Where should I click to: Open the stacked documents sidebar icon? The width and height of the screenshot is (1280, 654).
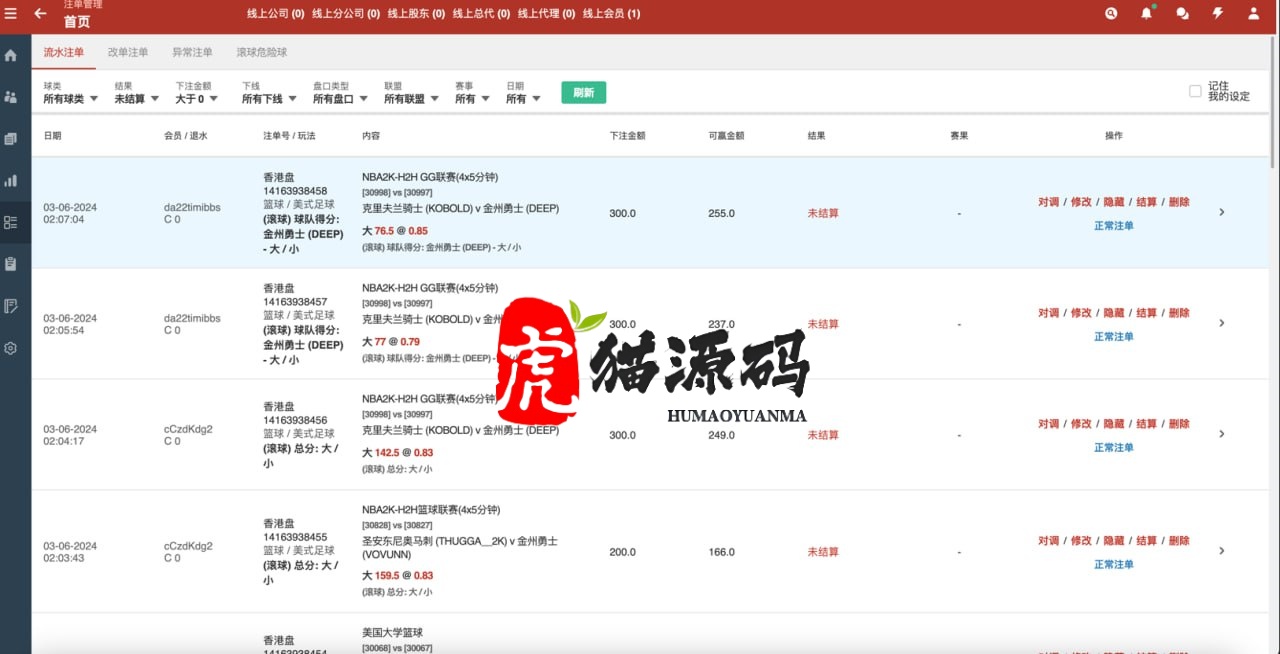[11, 139]
